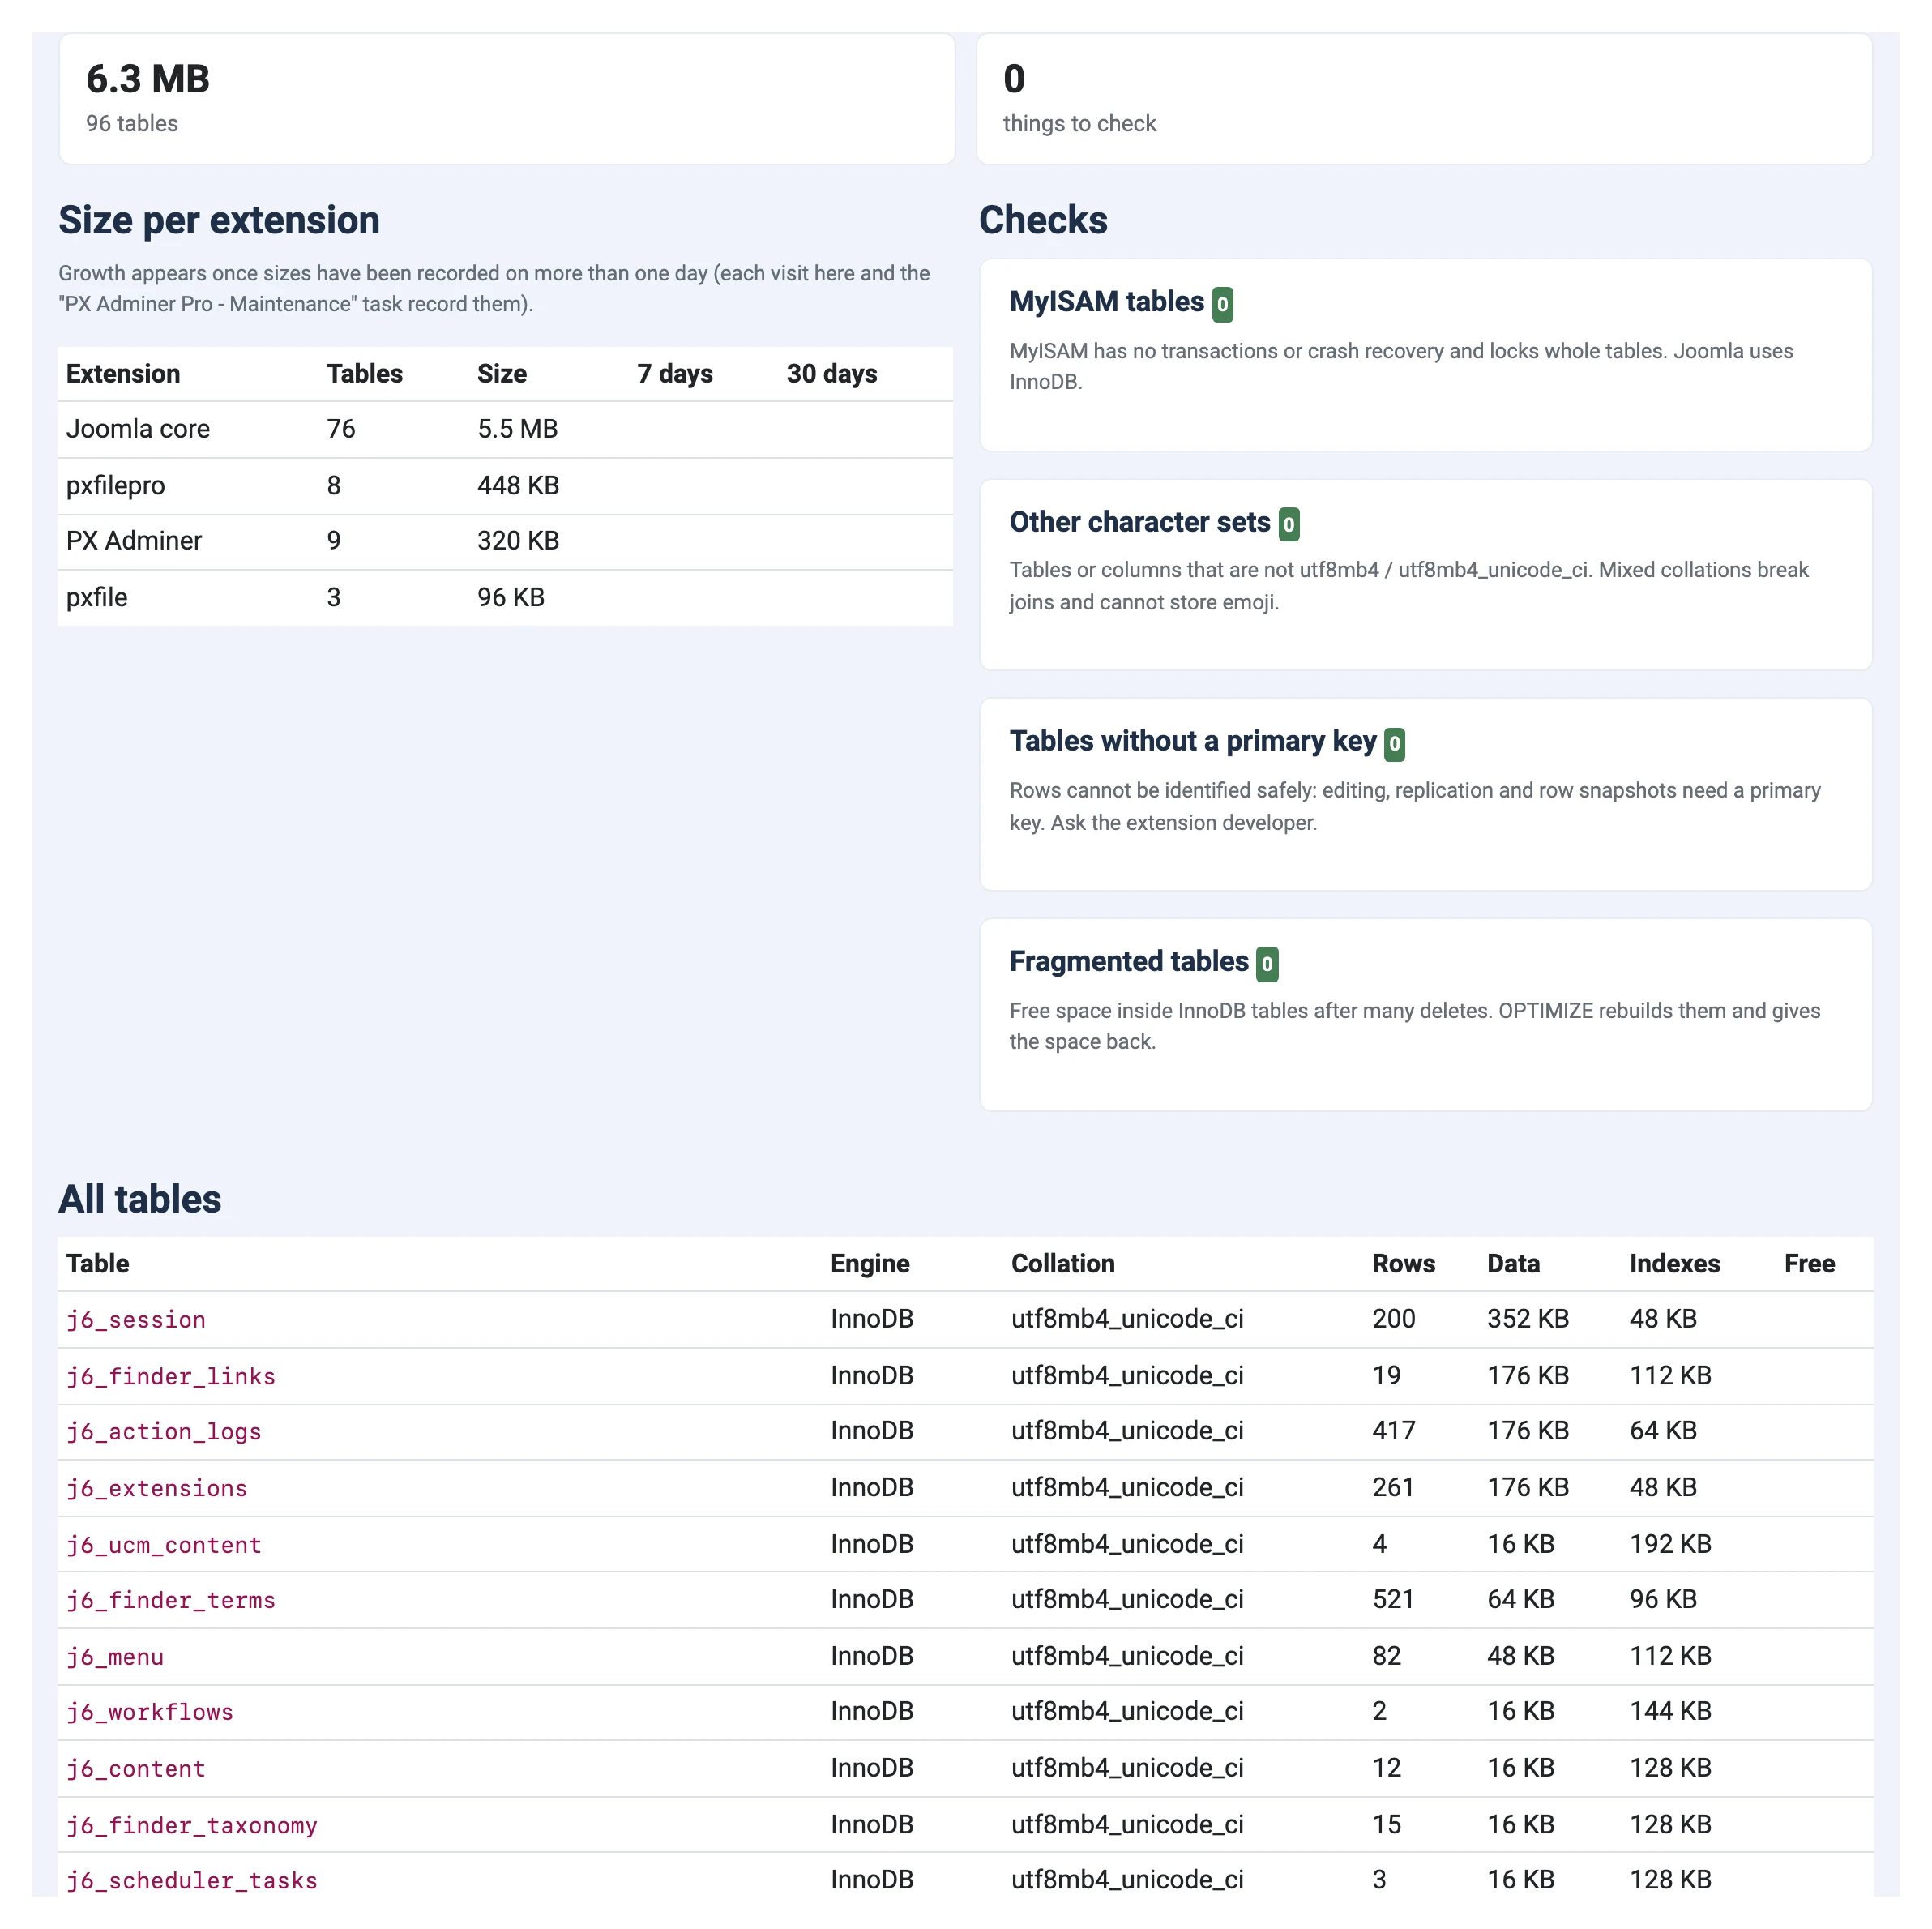Click the 144 KB indexes cell for j6_workflows
Viewport: 1932px width, 1929px height.
tap(1670, 1712)
